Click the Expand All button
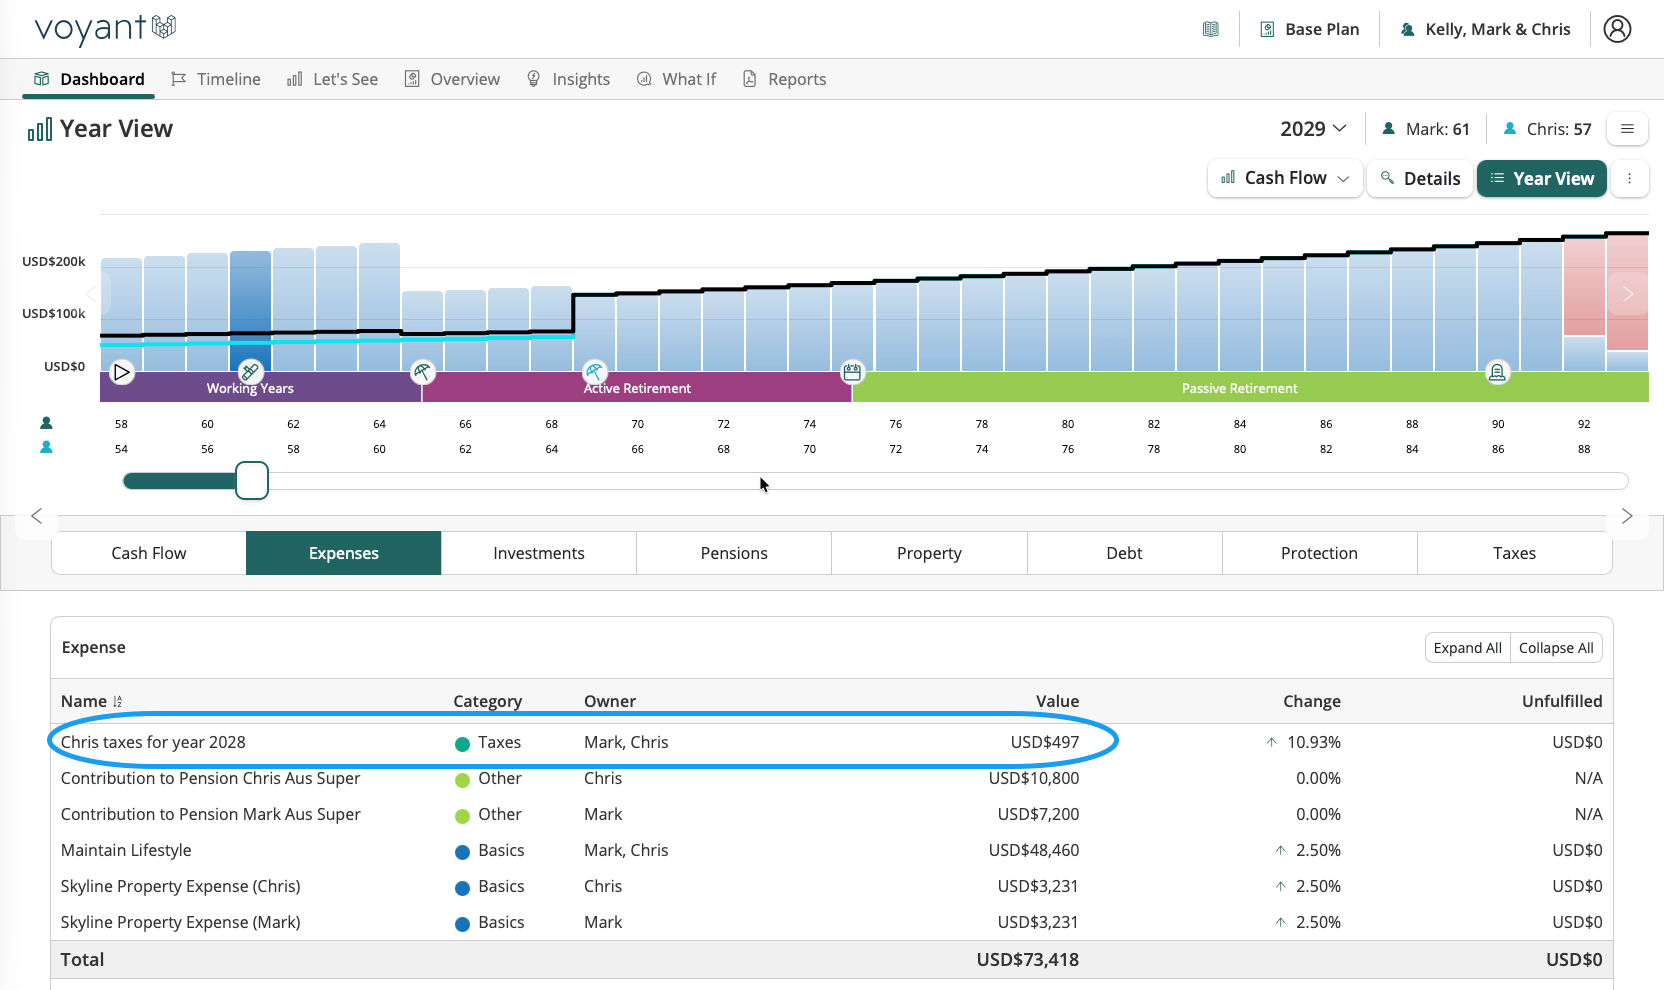 (x=1467, y=648)
